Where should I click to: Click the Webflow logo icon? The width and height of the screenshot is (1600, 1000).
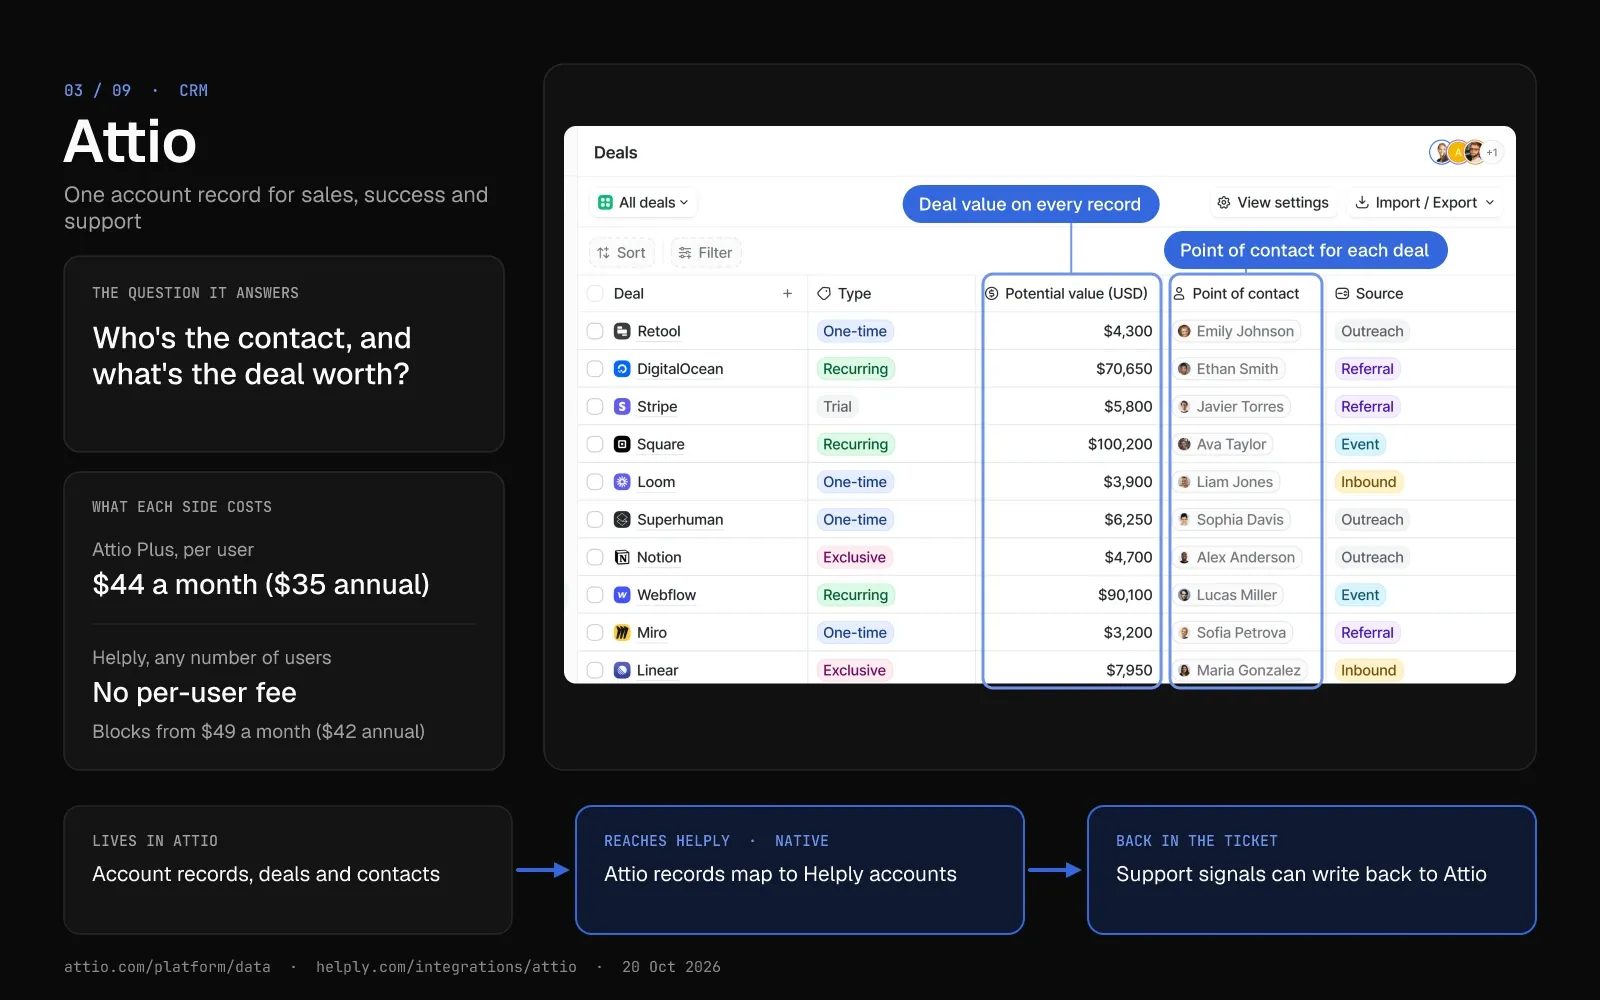[x=622, y=595]
